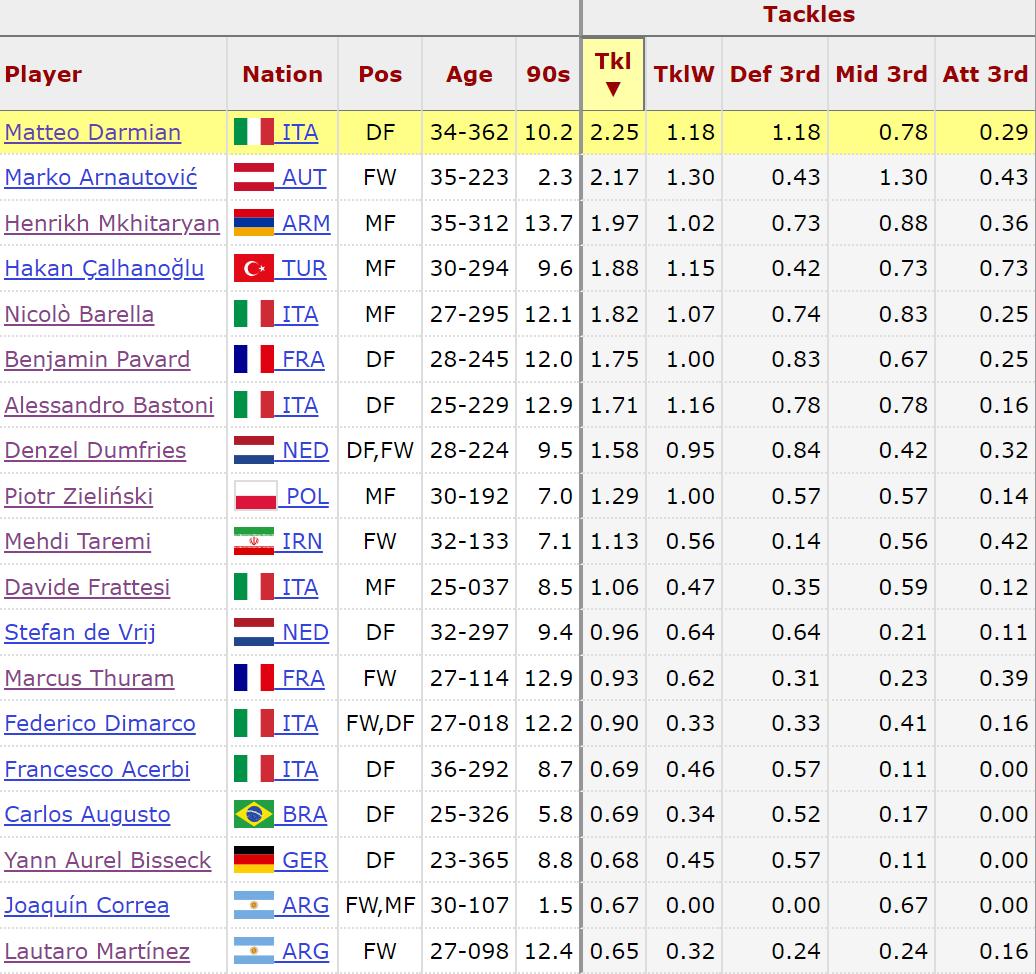Click Armenia flag icon in Mkhitaryan row
Image resolution: width=1036 pixels, height=974 pixels.
click(253, 223)
